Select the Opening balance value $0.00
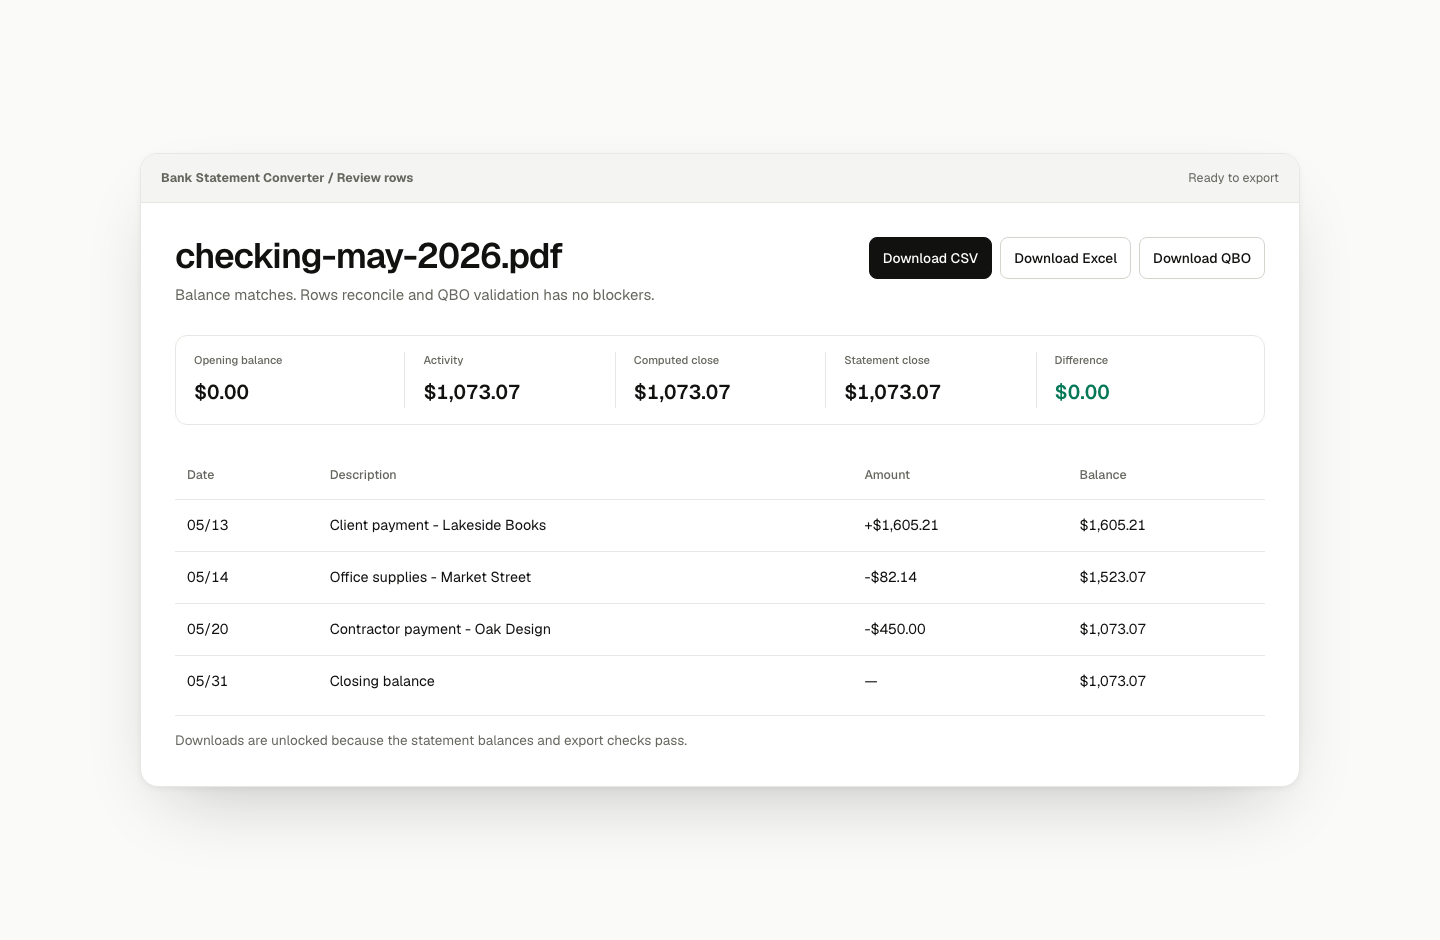This screenshot has height=940, width=1440. coord(221,392)
